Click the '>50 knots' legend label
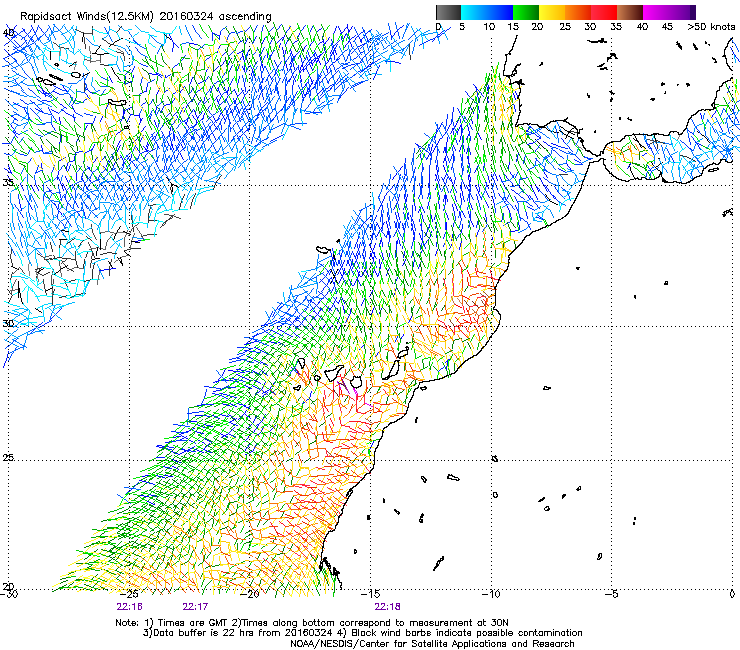Image resolution: width=740 pixels, height=650 pixels. click(711, 26)
